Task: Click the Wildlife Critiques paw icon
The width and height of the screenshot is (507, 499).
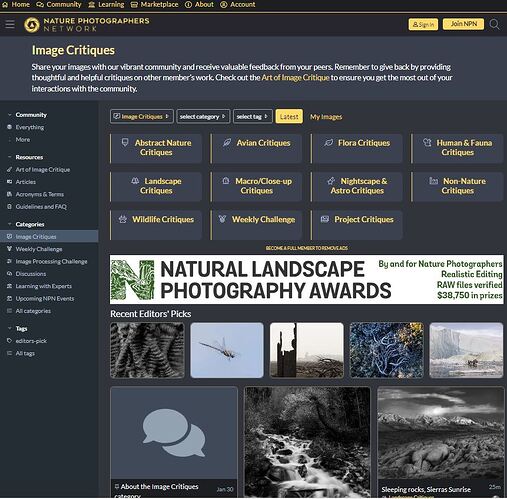Action: click(x=123, y=219)
